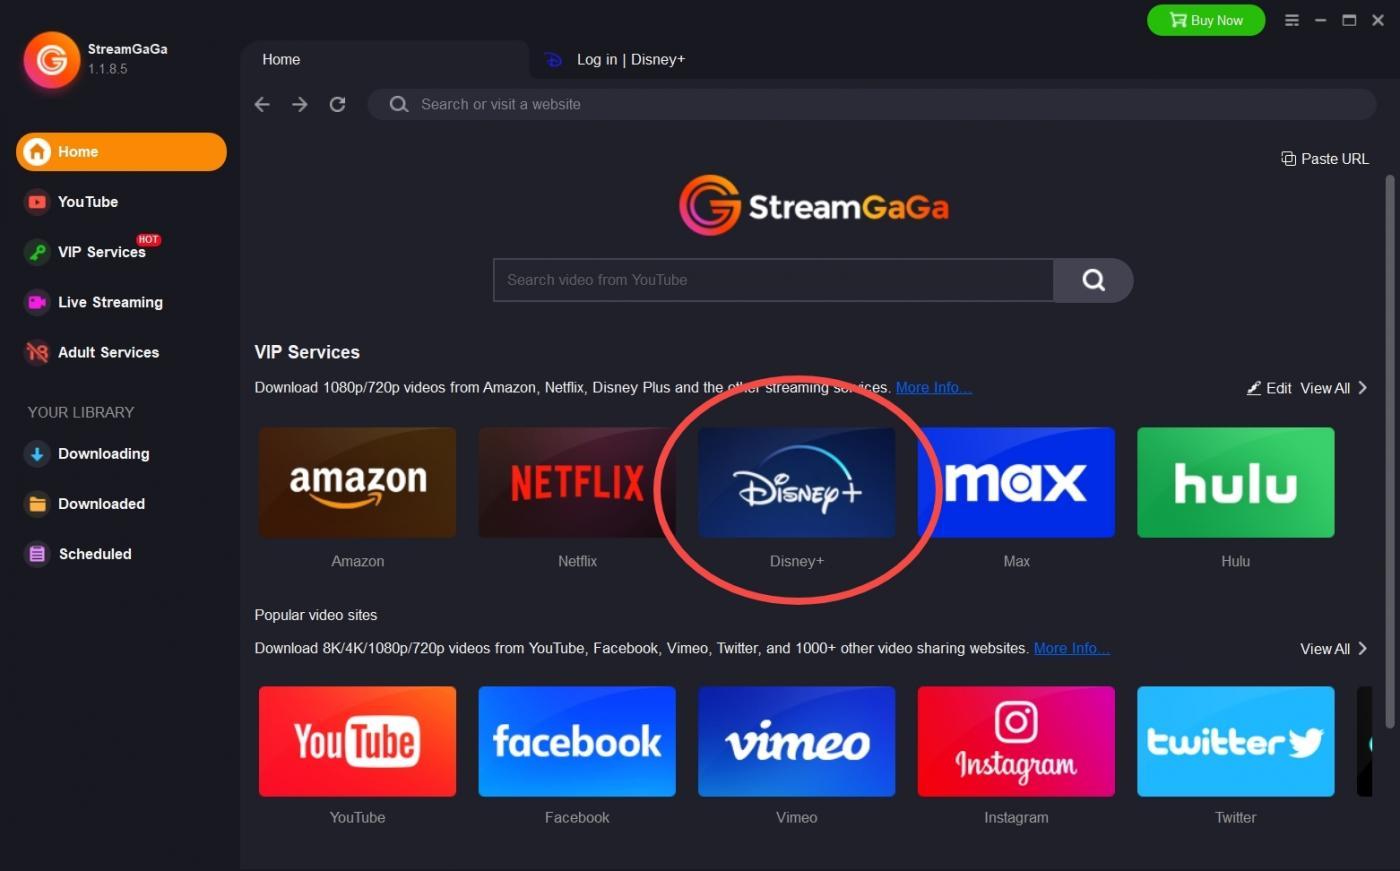The width and height of the screenshot is (1400, 871).
Task: Go back with the left arrow
Action: 262,104
